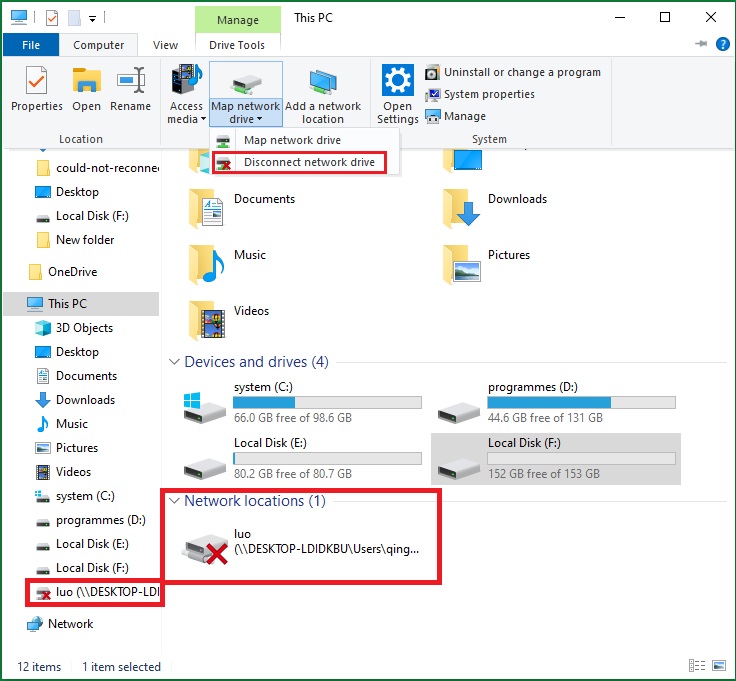Select Desktop under This PC in sidebar
Image resolution: width=736 pixels, height=681 pixels.
67,352
